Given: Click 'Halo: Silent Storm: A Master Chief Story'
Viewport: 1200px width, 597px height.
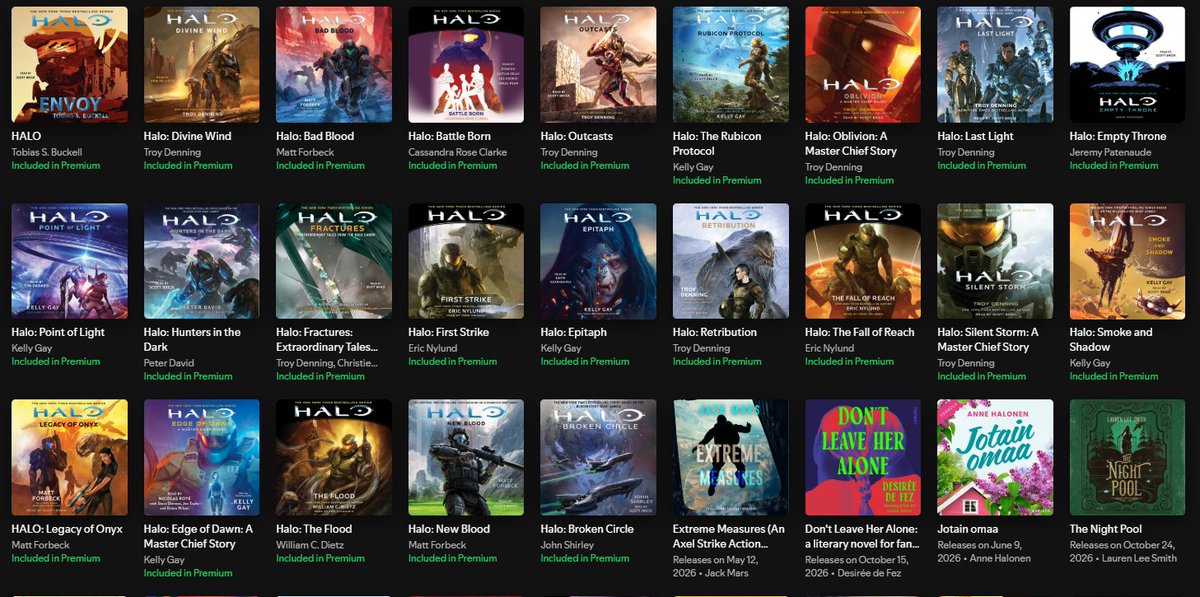Looking at the screenshot, I should pos(988,339).
